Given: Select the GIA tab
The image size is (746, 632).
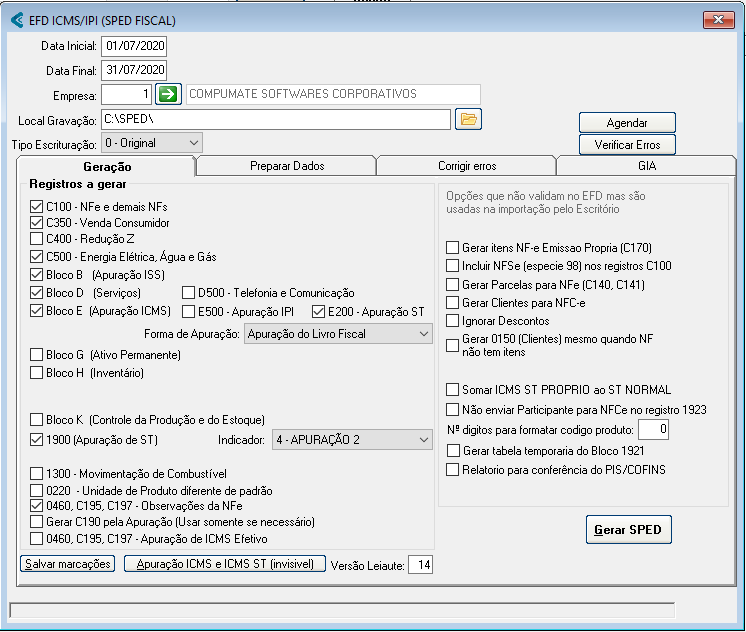Looking at the screenshot, I should coord(646,166).
